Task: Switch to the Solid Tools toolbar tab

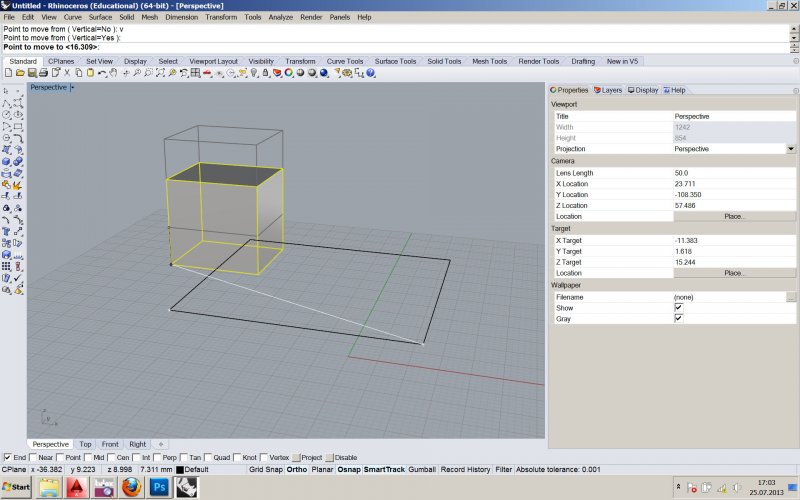Action: 444,61
